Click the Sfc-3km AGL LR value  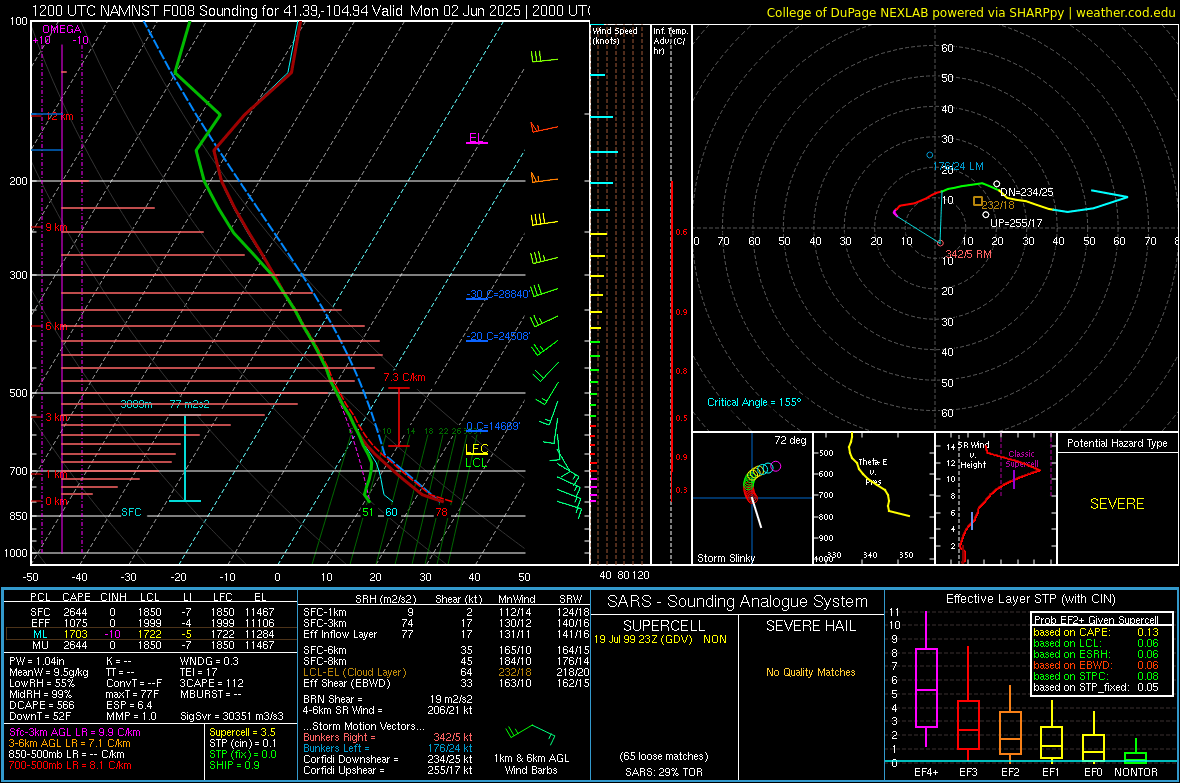coord(75,732)
